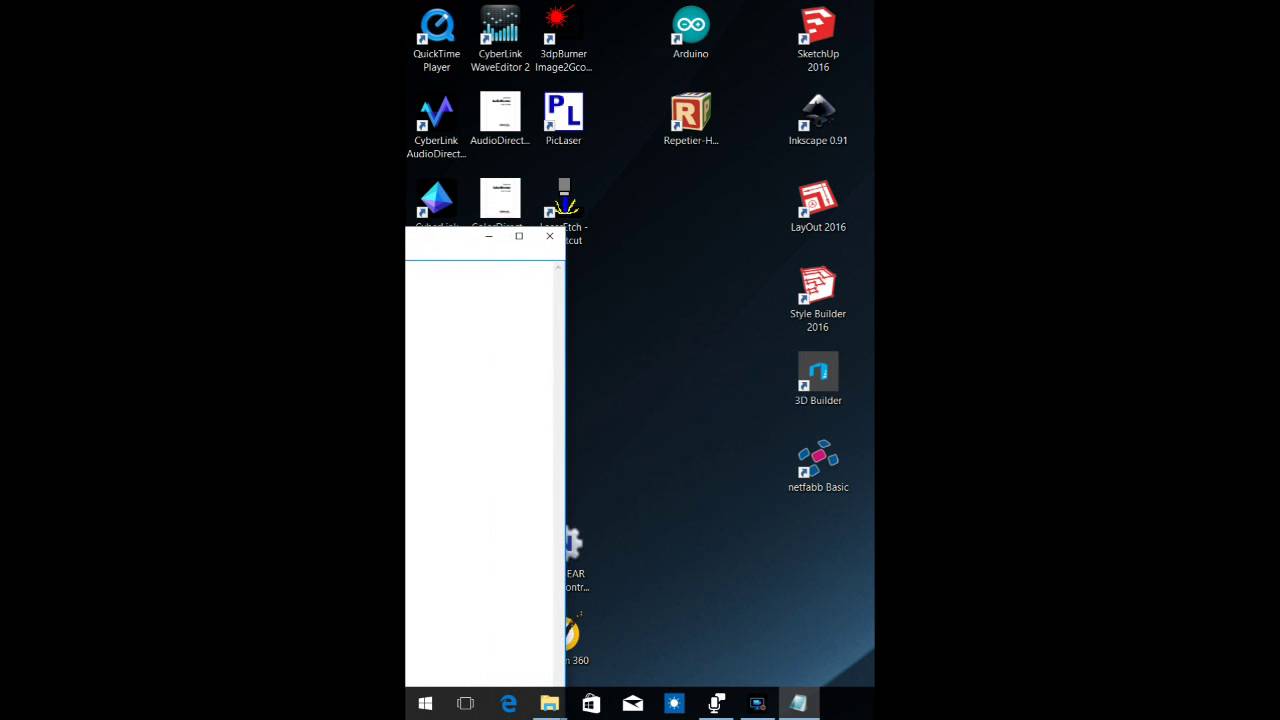Open Task View from the taskbar
The height and width of the screenshot is (720, 1280).
465,704
